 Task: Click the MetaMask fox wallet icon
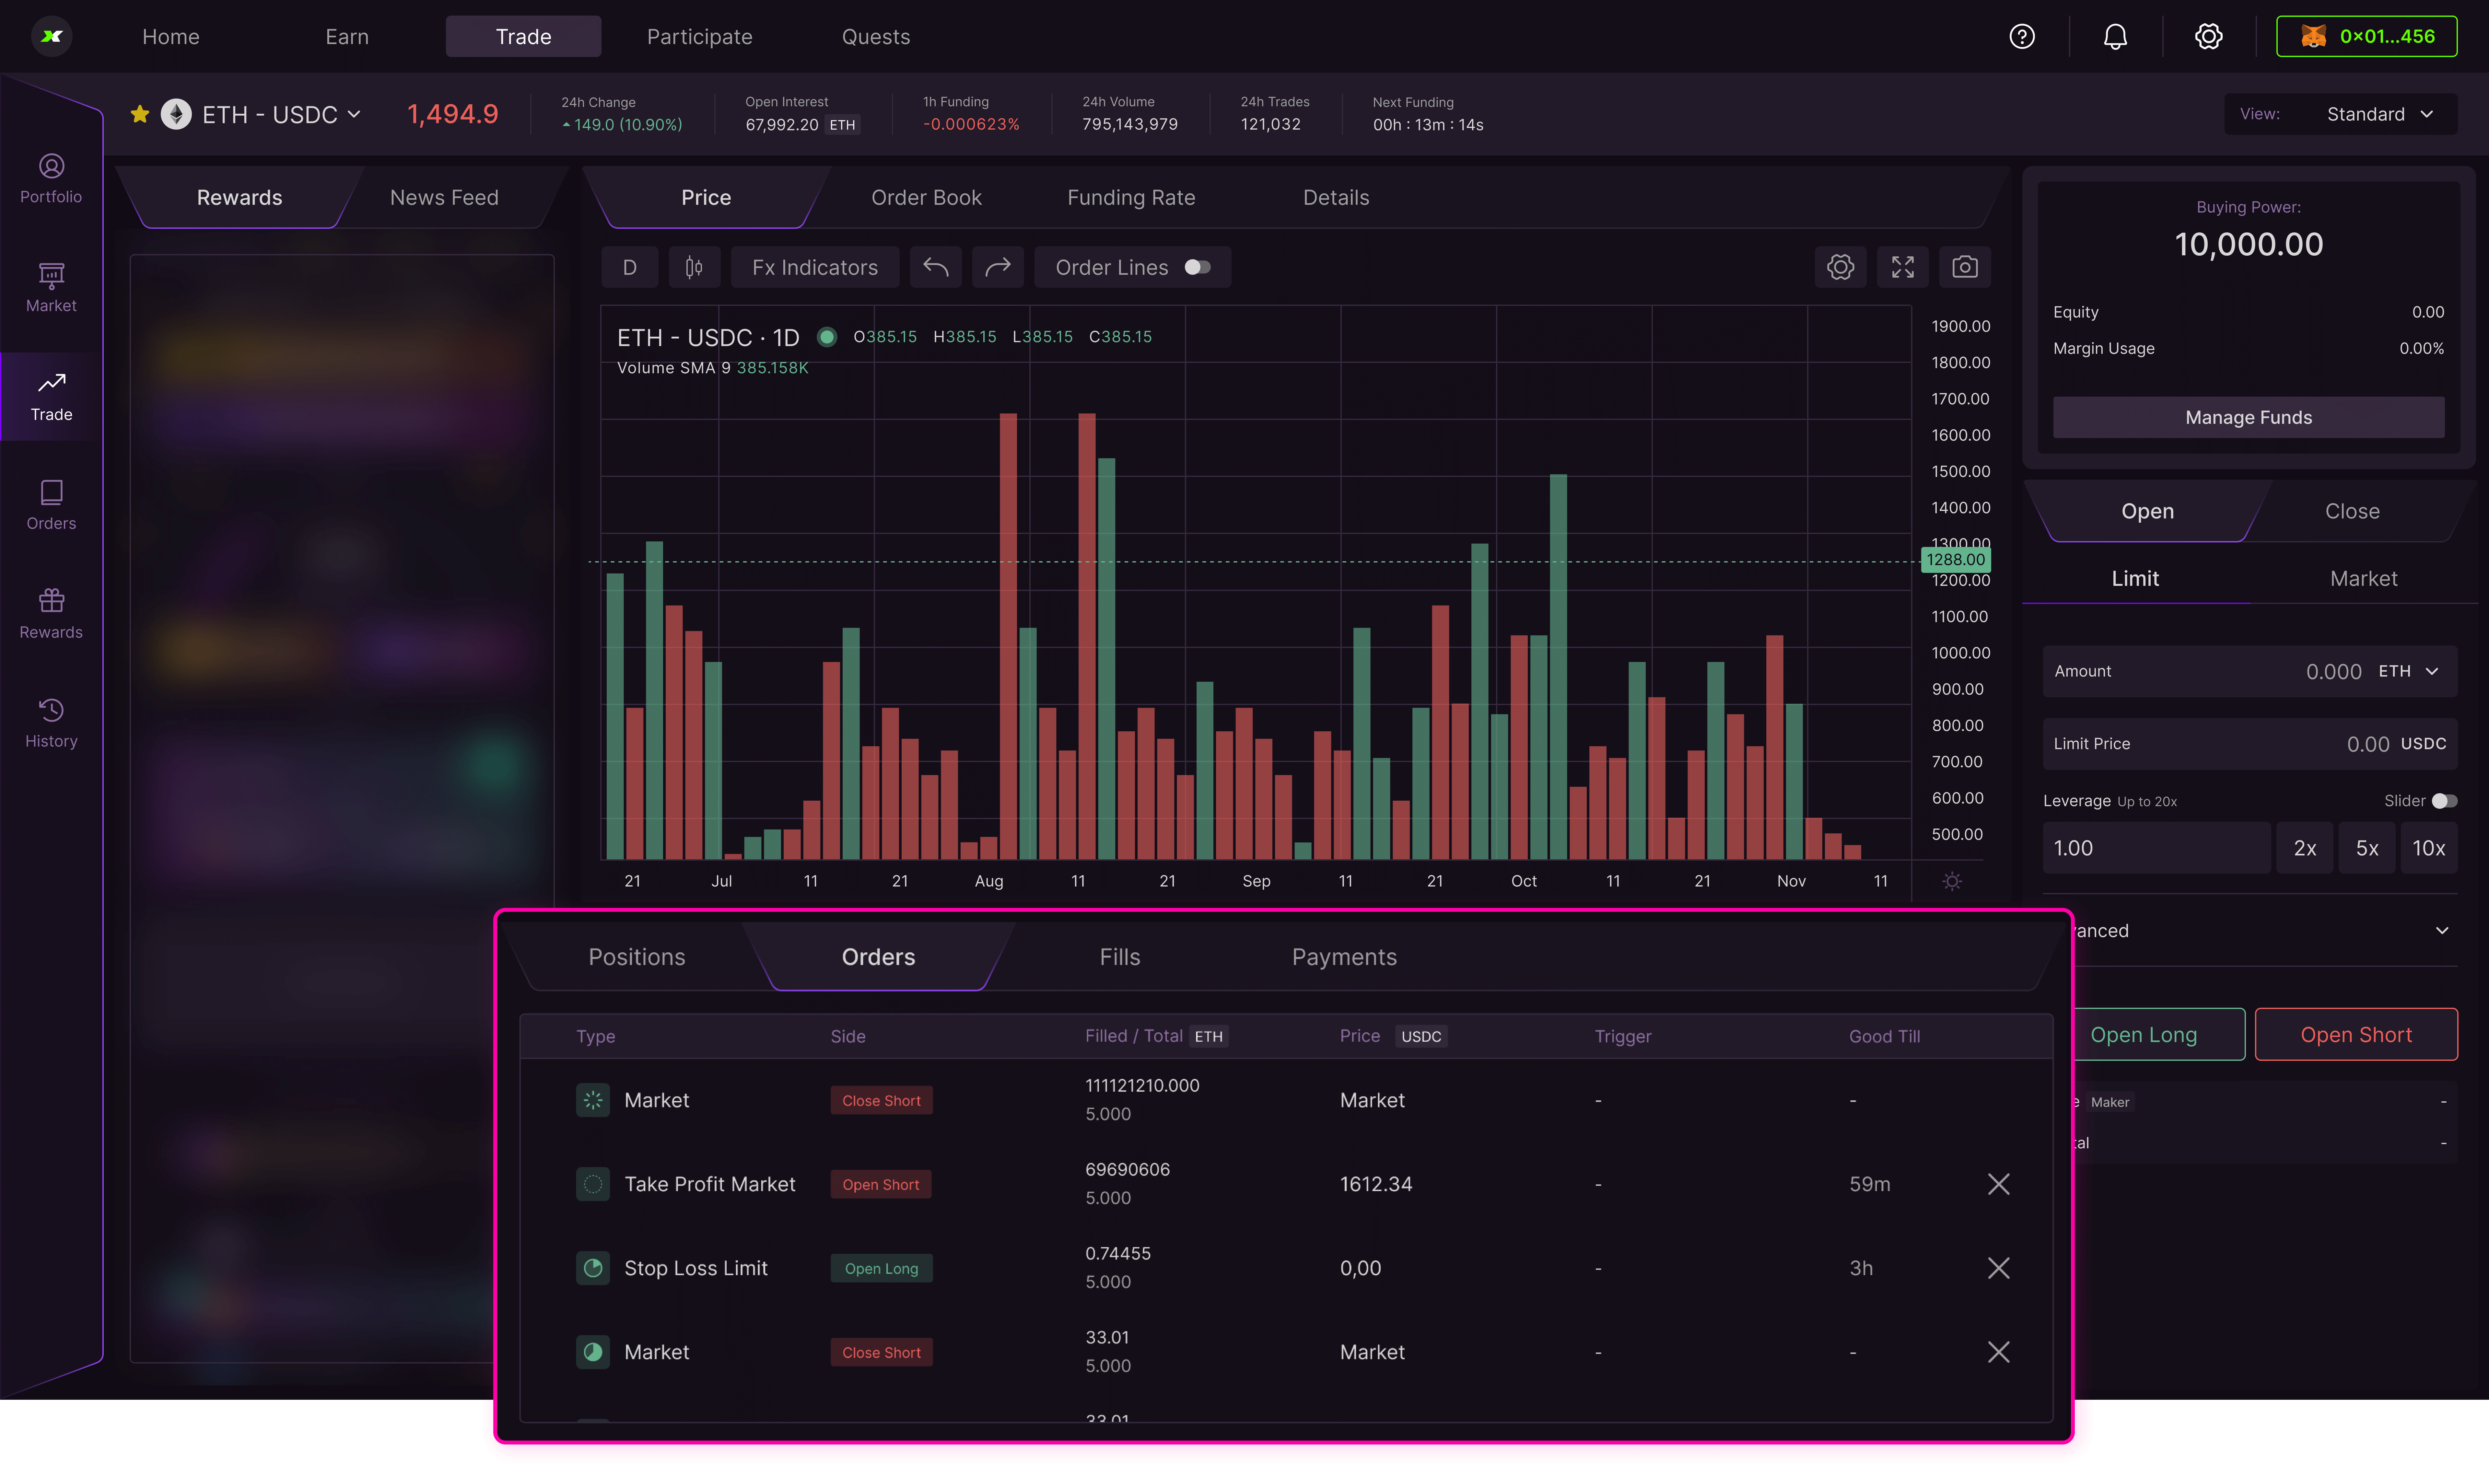(x=2313, y=37)
